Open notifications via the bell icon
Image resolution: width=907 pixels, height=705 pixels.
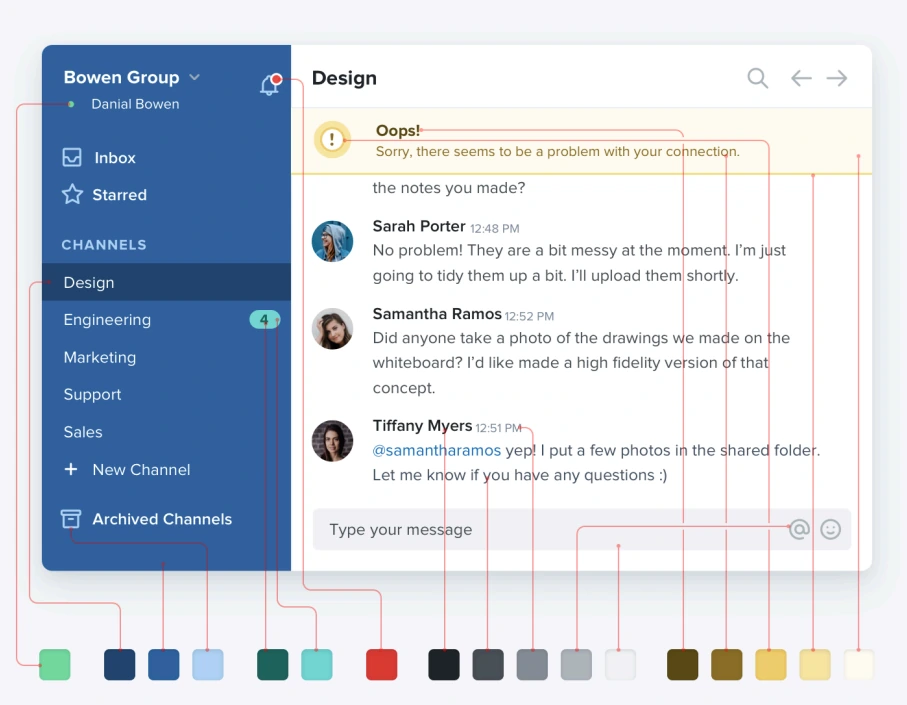click(268, 84)
